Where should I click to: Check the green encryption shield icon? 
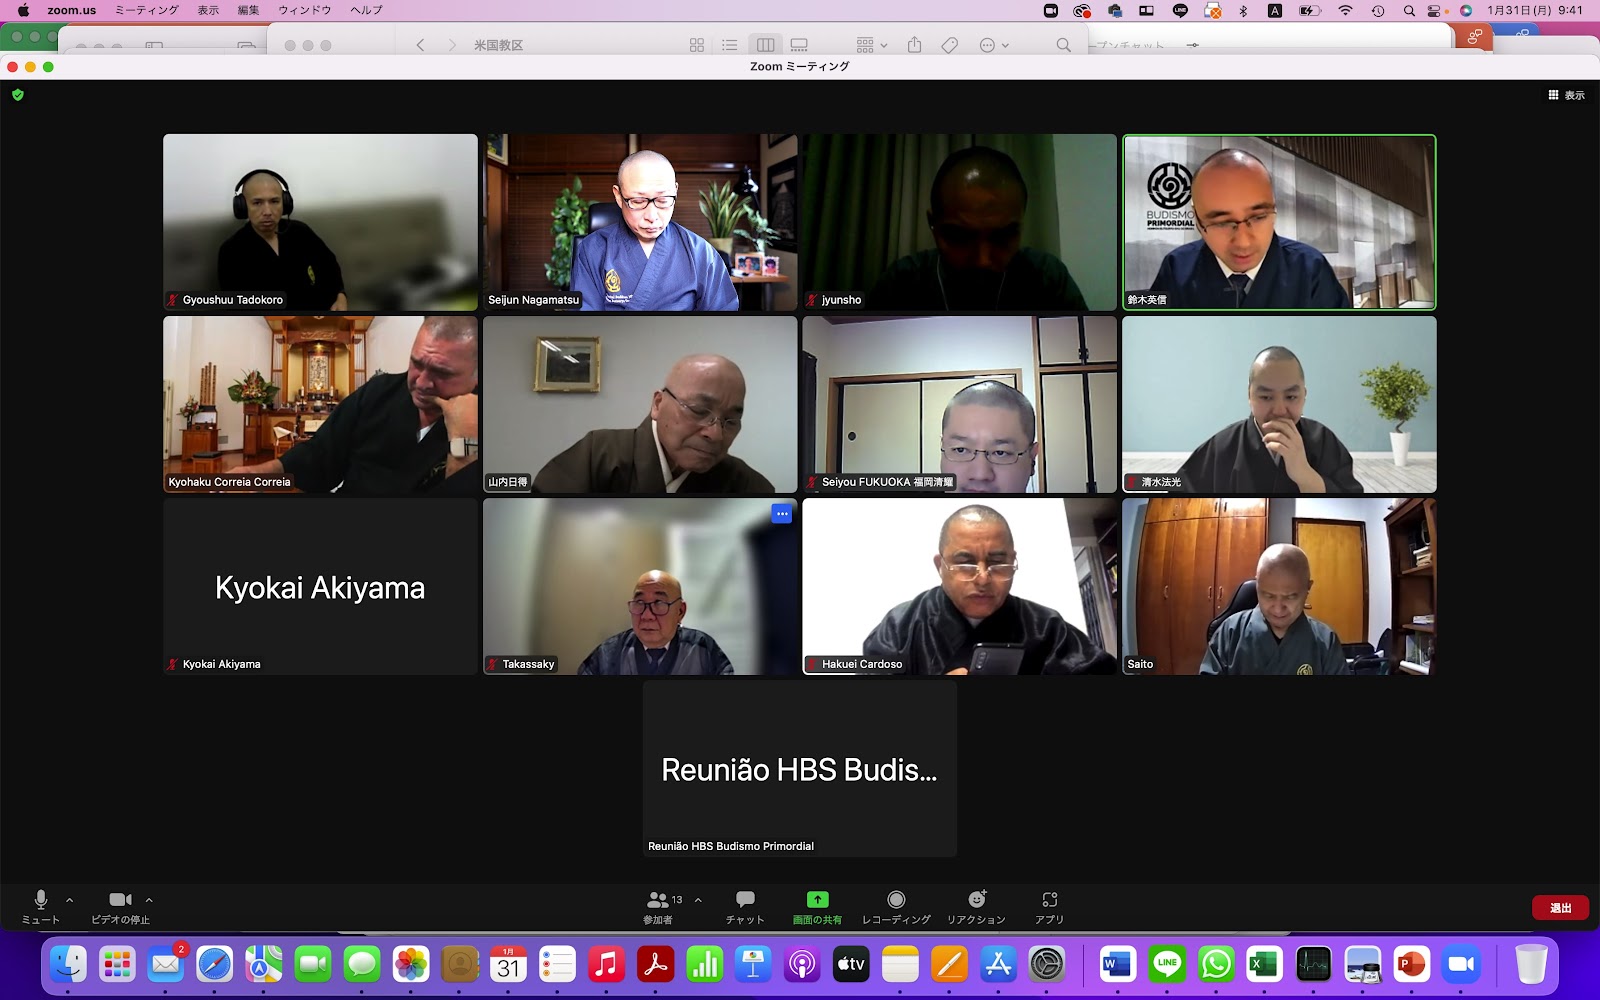[17, 95]
